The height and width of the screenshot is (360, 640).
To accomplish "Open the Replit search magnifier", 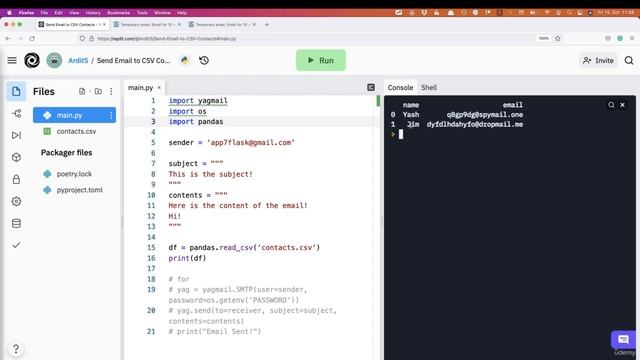I will click(x=629, y=60).
